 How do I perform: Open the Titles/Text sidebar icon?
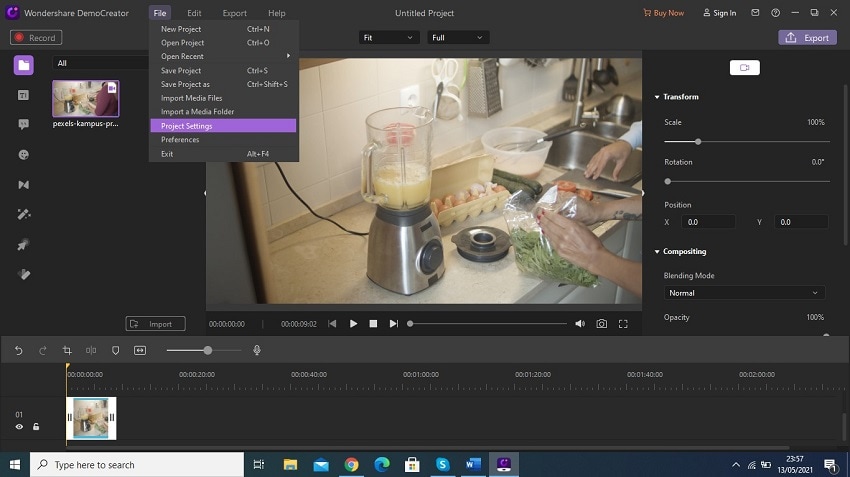tap(23, 95)
